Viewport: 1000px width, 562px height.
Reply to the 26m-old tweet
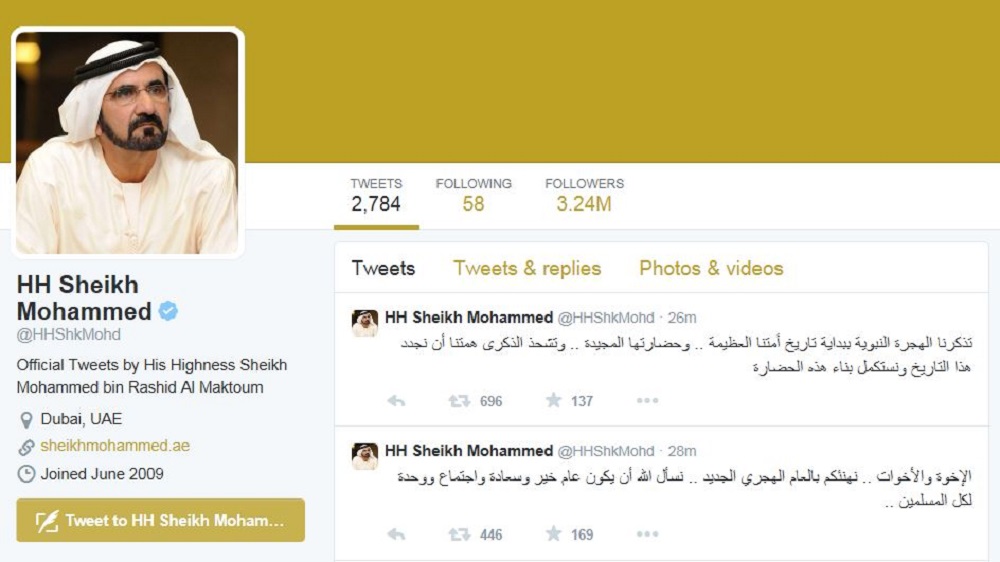(396, 401)
